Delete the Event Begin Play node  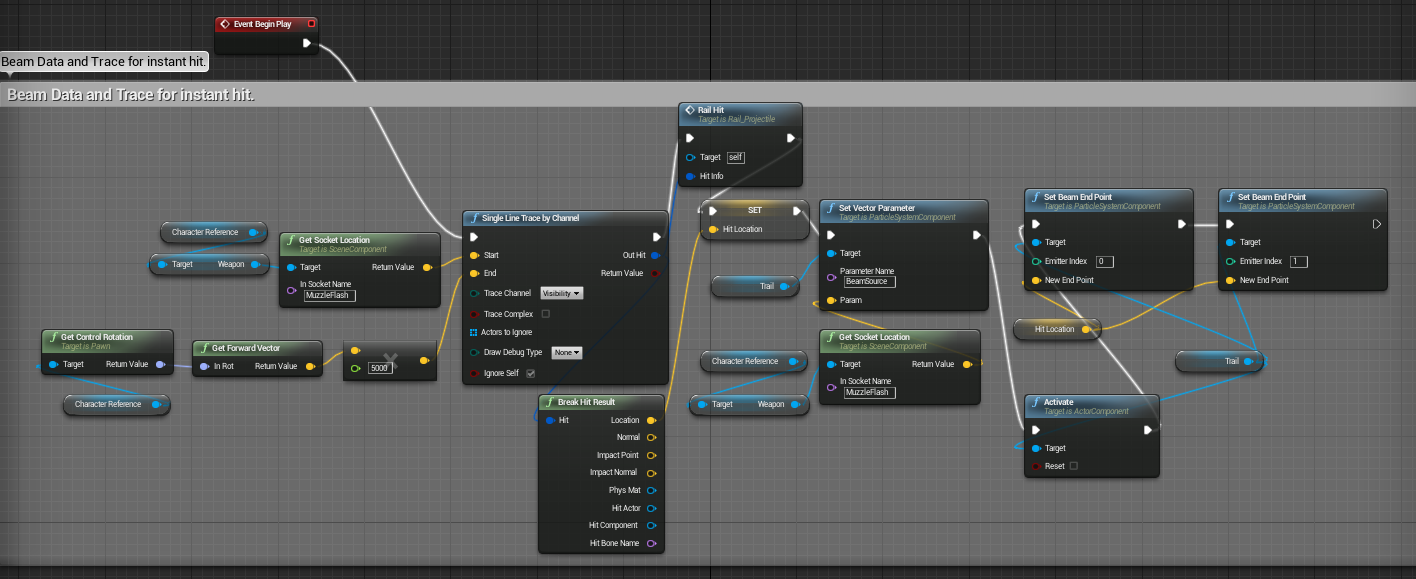click(x=310, y=23)
